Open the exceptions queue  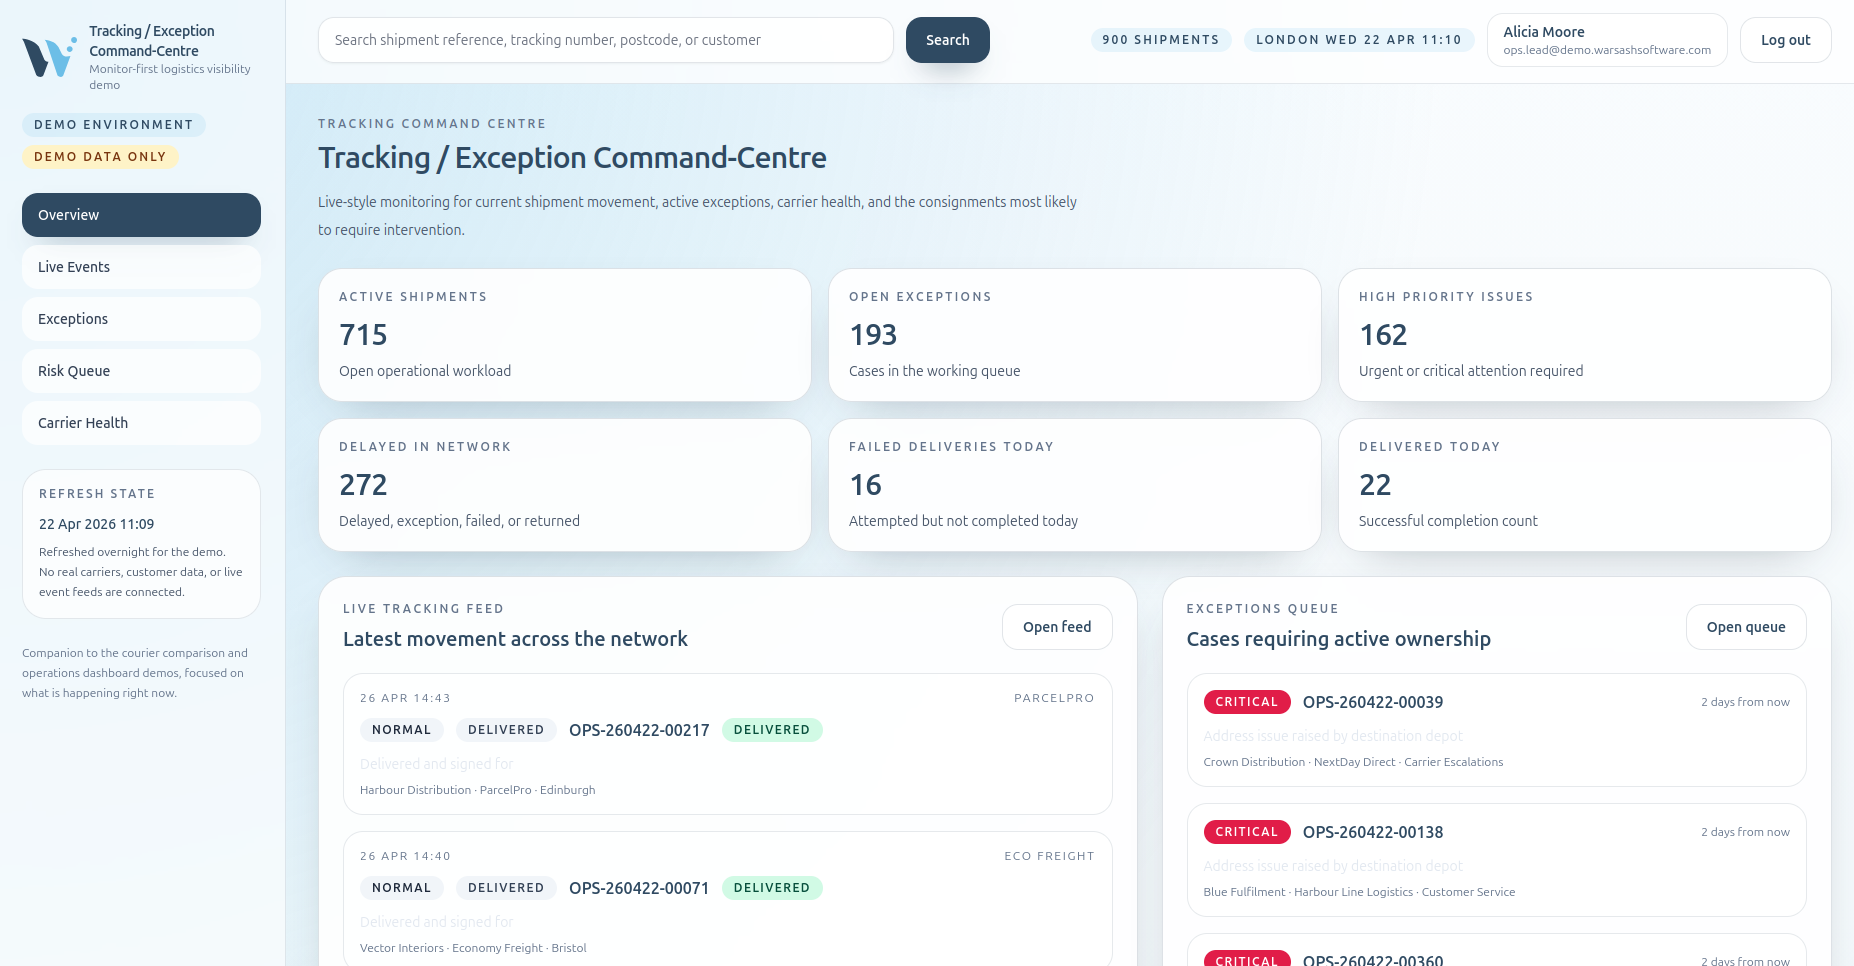[1746, 627]
